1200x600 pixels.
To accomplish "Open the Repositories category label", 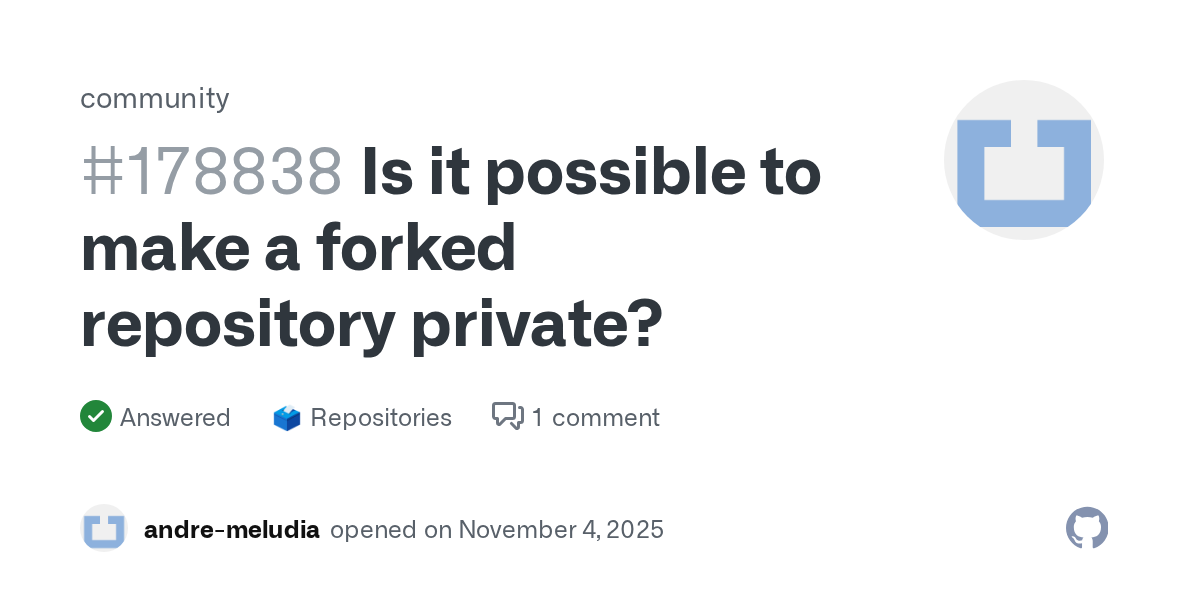I will (381, 417).
